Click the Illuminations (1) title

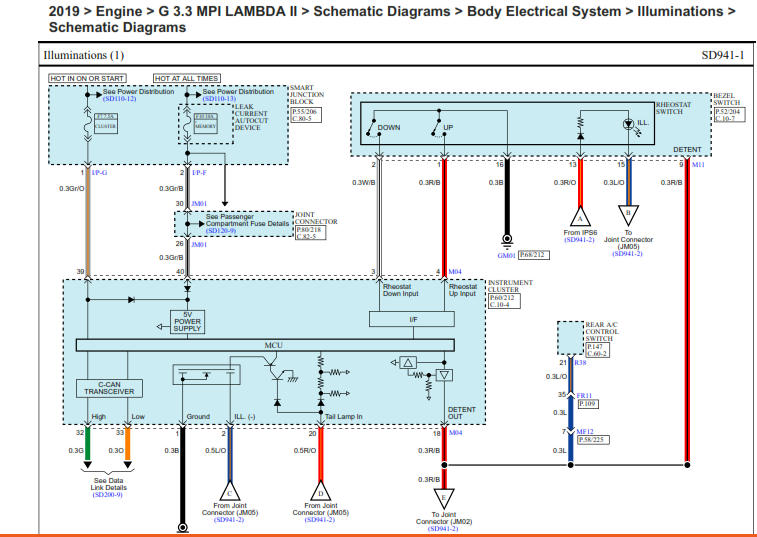tap(84, 56)
